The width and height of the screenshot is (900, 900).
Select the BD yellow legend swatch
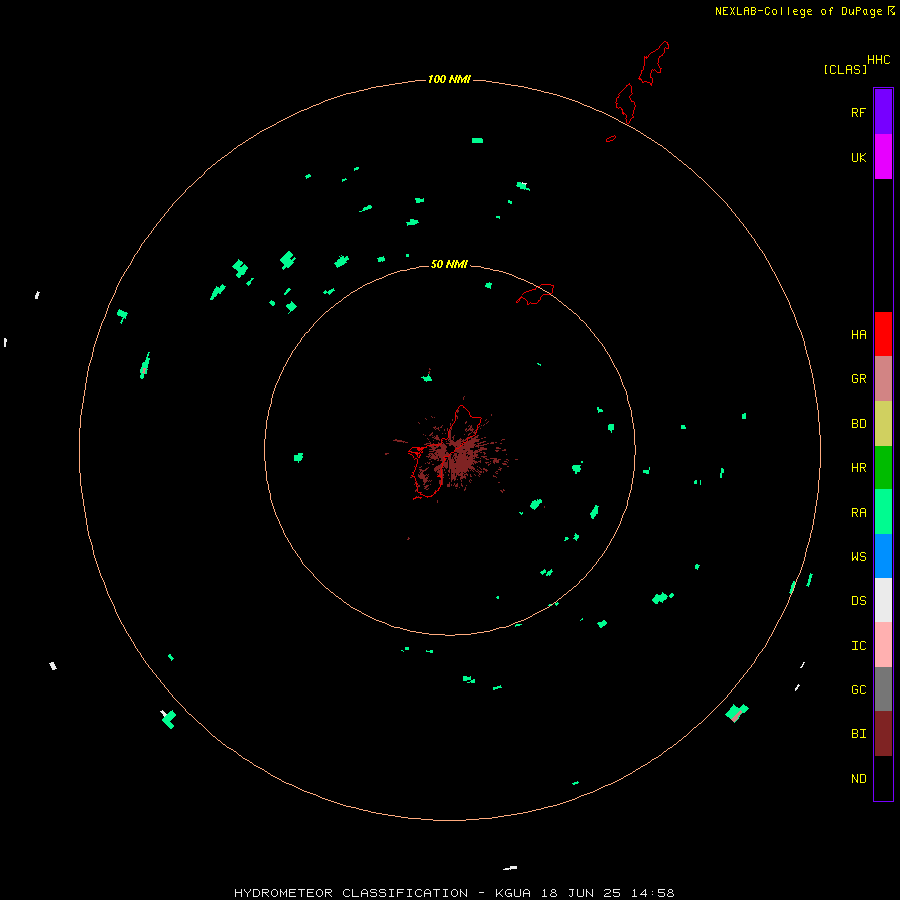point(883,424)
